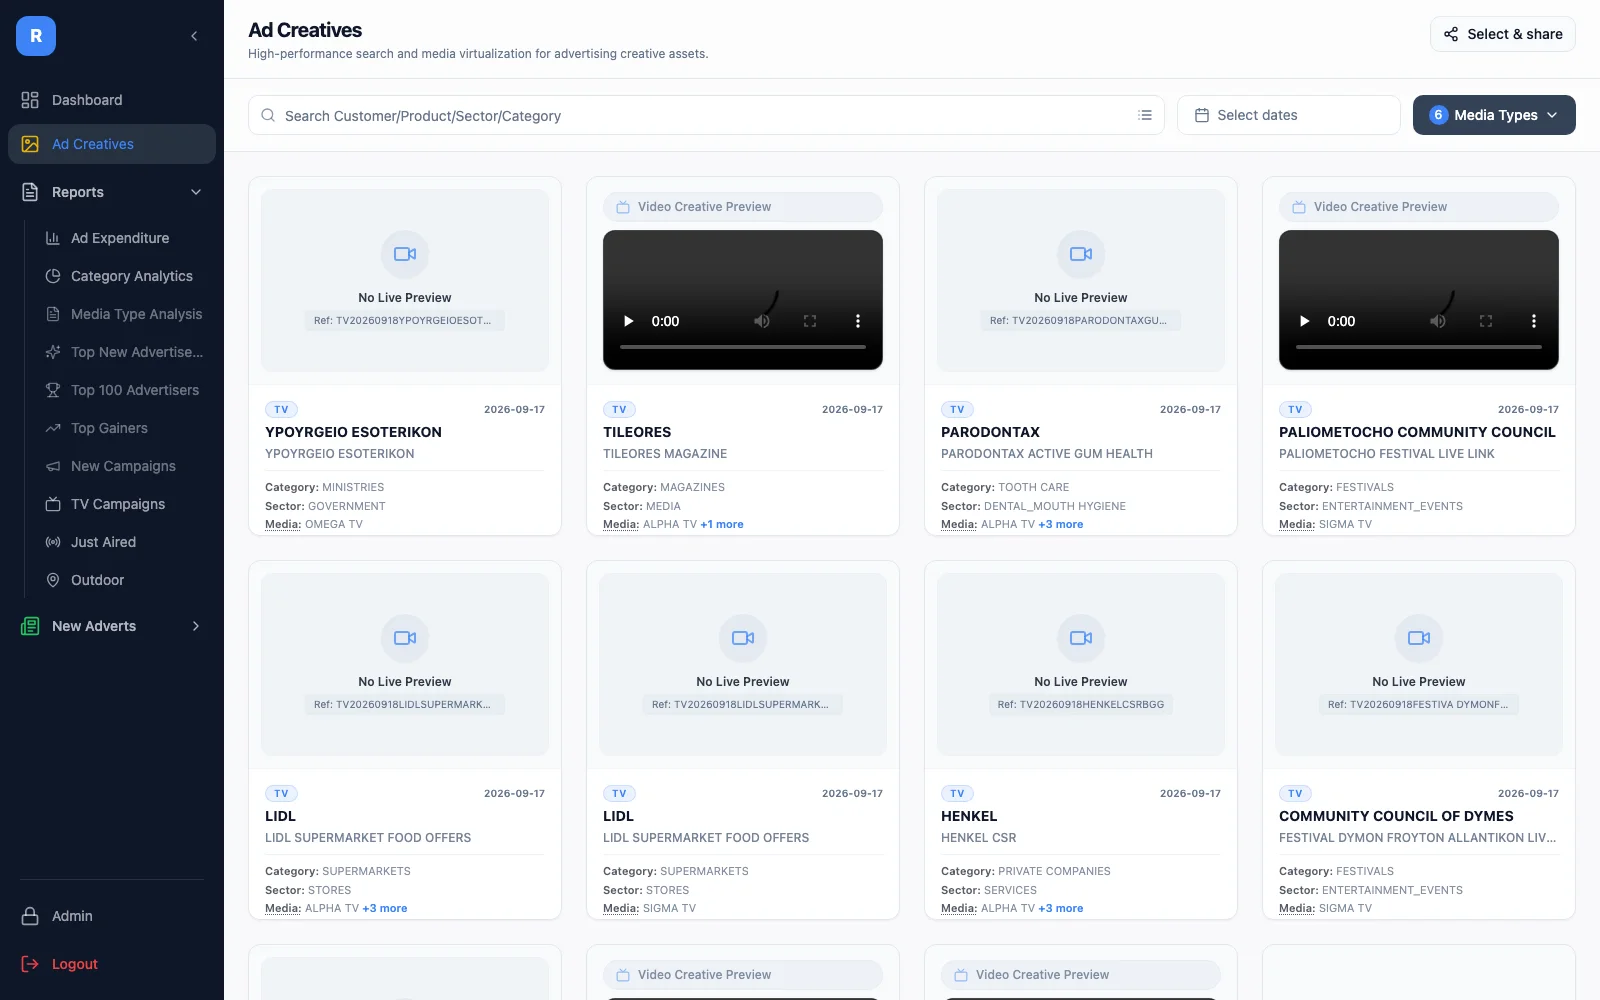
Task: Open PALIOMETOCHO video more options
Action: point(1533,321)
